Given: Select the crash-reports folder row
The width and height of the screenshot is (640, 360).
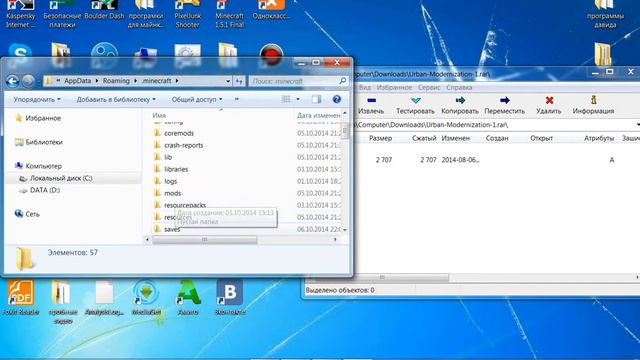Looking at the screenshot, I should 183,145.
